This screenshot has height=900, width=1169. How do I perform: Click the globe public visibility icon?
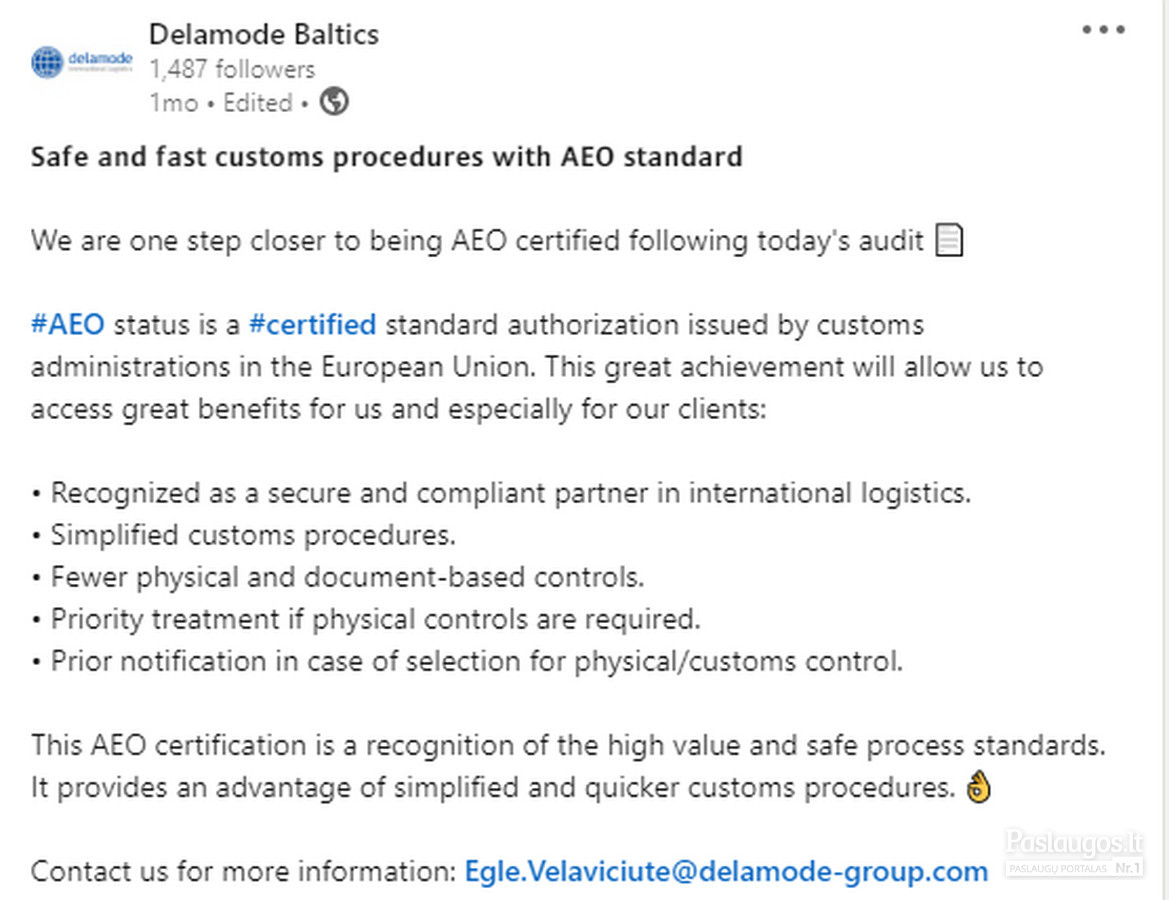[x=334, y=101]
